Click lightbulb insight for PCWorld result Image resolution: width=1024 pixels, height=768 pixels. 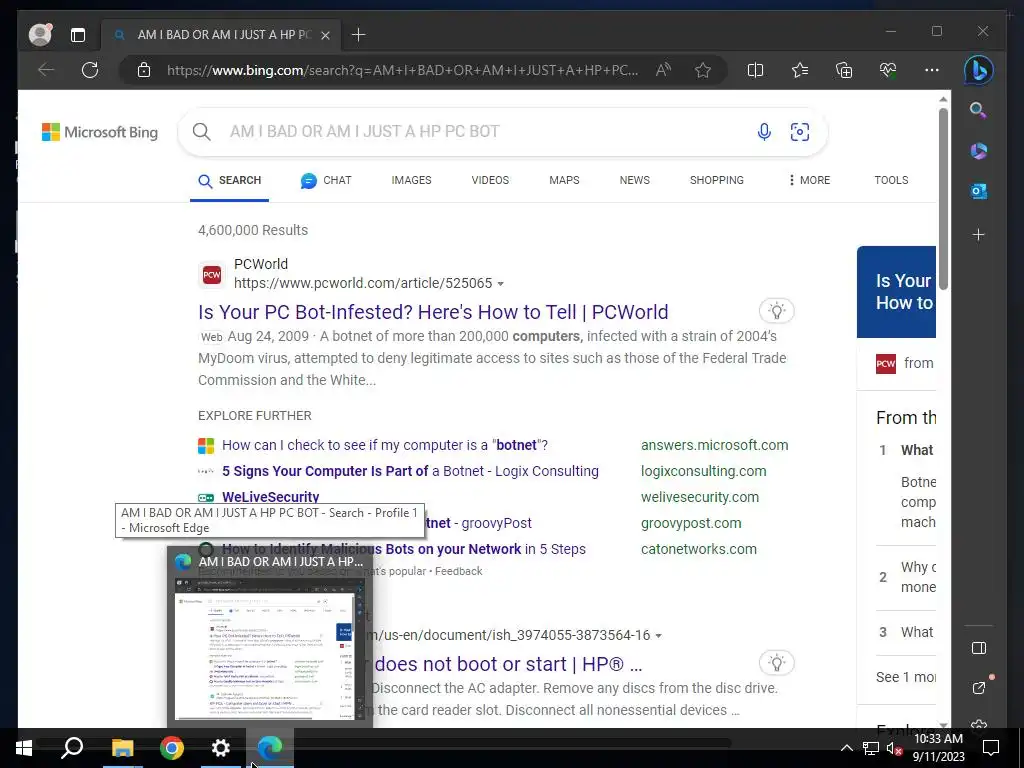(776, 311)
